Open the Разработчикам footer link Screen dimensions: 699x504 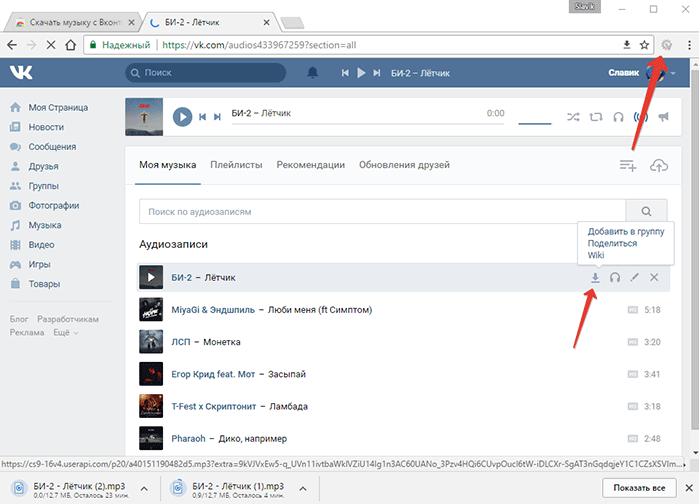tap(68, 319)
